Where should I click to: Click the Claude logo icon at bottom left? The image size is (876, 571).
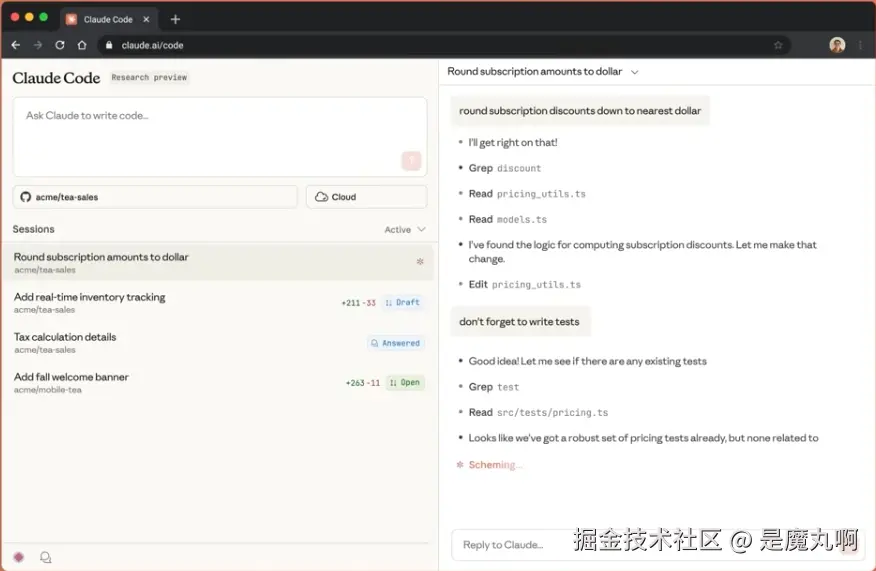click(x=18, y=557)
